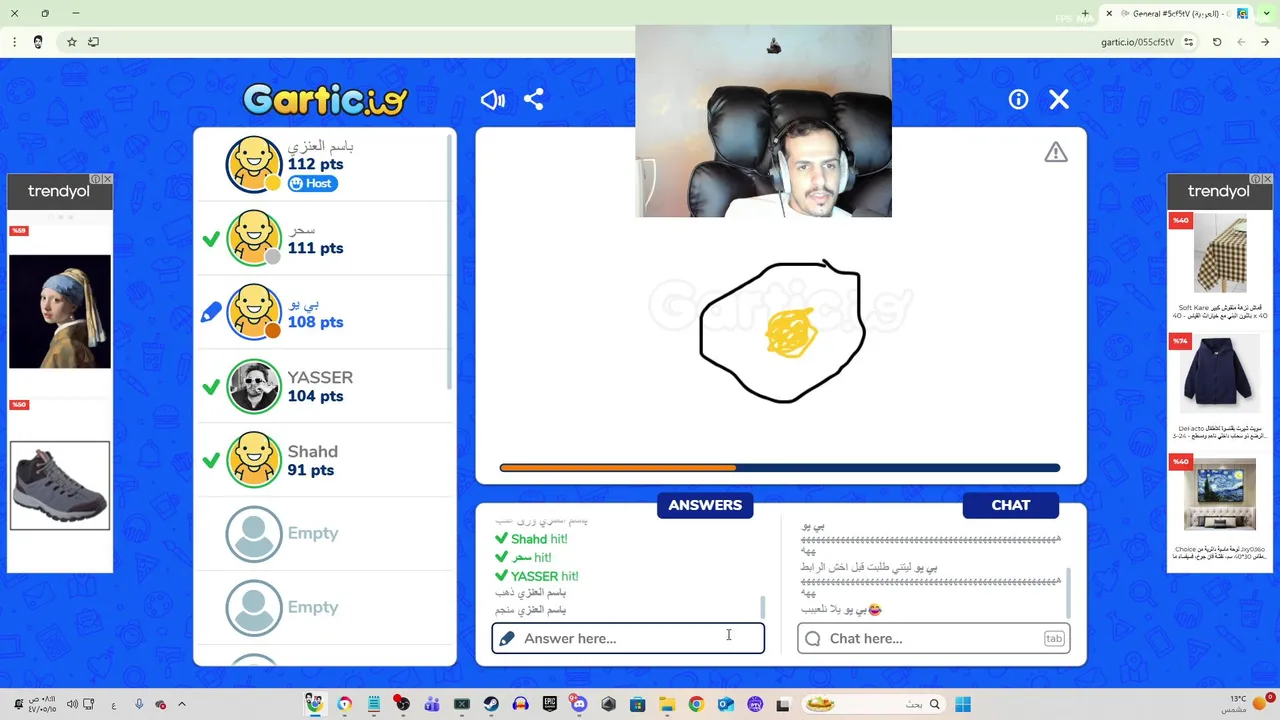This screenshot has width=1280, height=720.
Task: Open Microsoft Teams from the taskbar
Action: click(x=432, y=704)
